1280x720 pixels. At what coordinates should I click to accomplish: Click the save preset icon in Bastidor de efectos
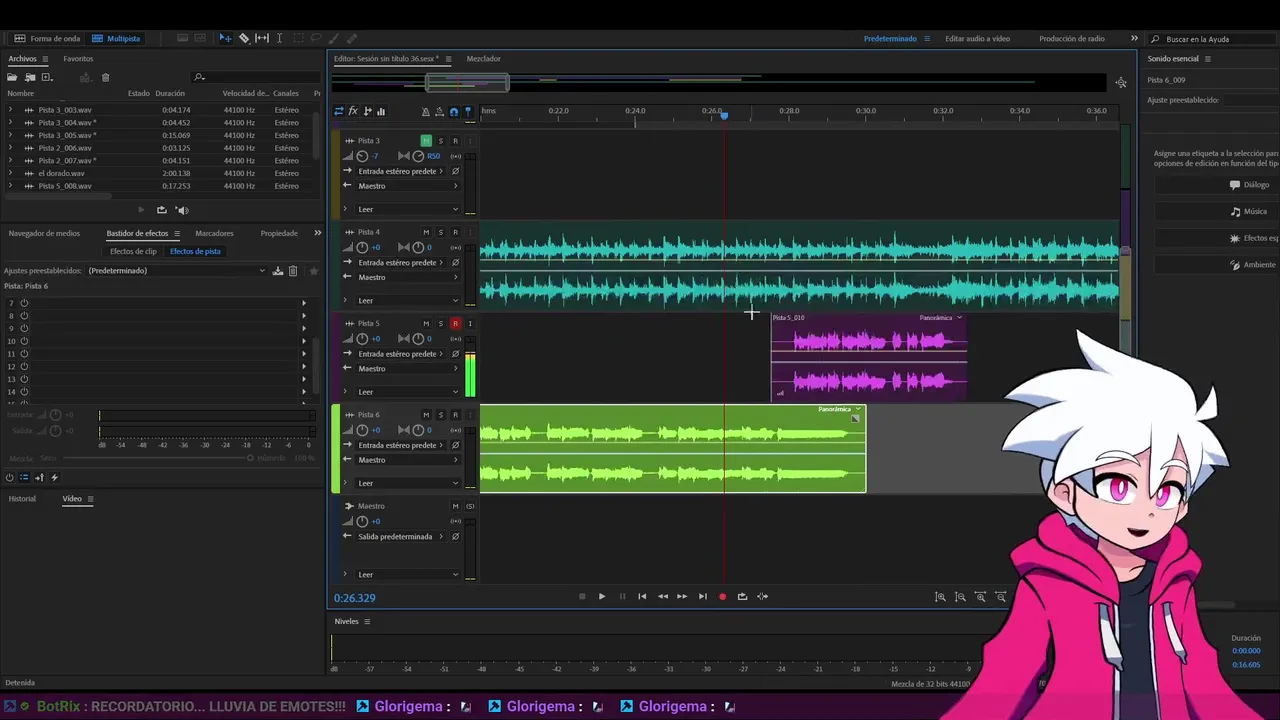click(x=278, y=271)
